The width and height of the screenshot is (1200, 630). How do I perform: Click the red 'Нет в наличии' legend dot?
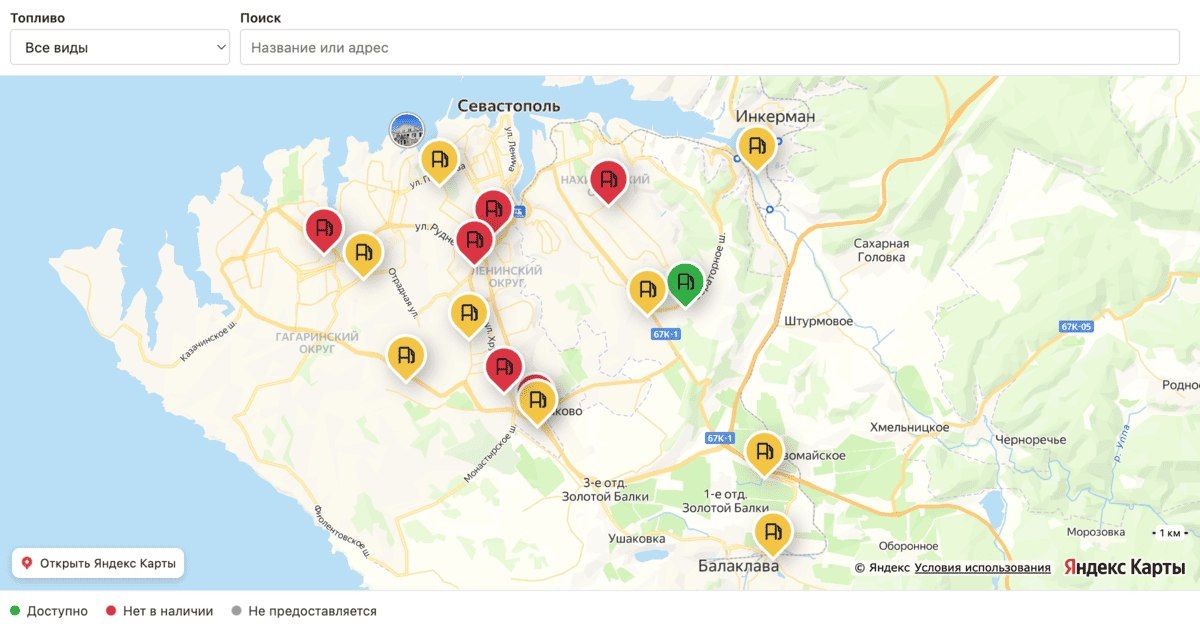click(x=111, y=611)
